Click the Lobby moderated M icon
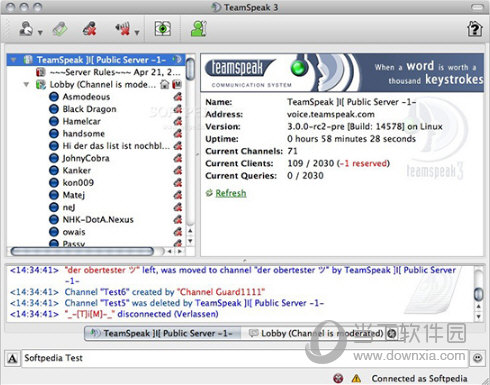The width and height of the screenshot is (490, 385). click(177, 84)
